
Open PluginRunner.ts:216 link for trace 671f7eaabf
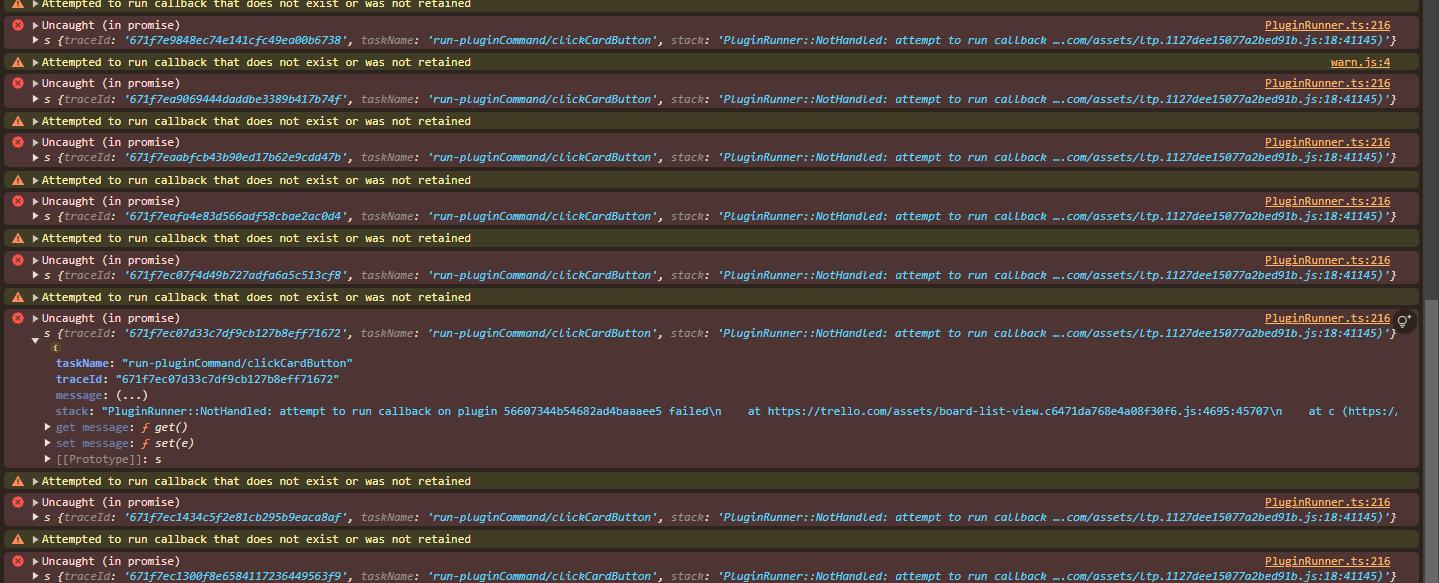tap(1327, 143)
